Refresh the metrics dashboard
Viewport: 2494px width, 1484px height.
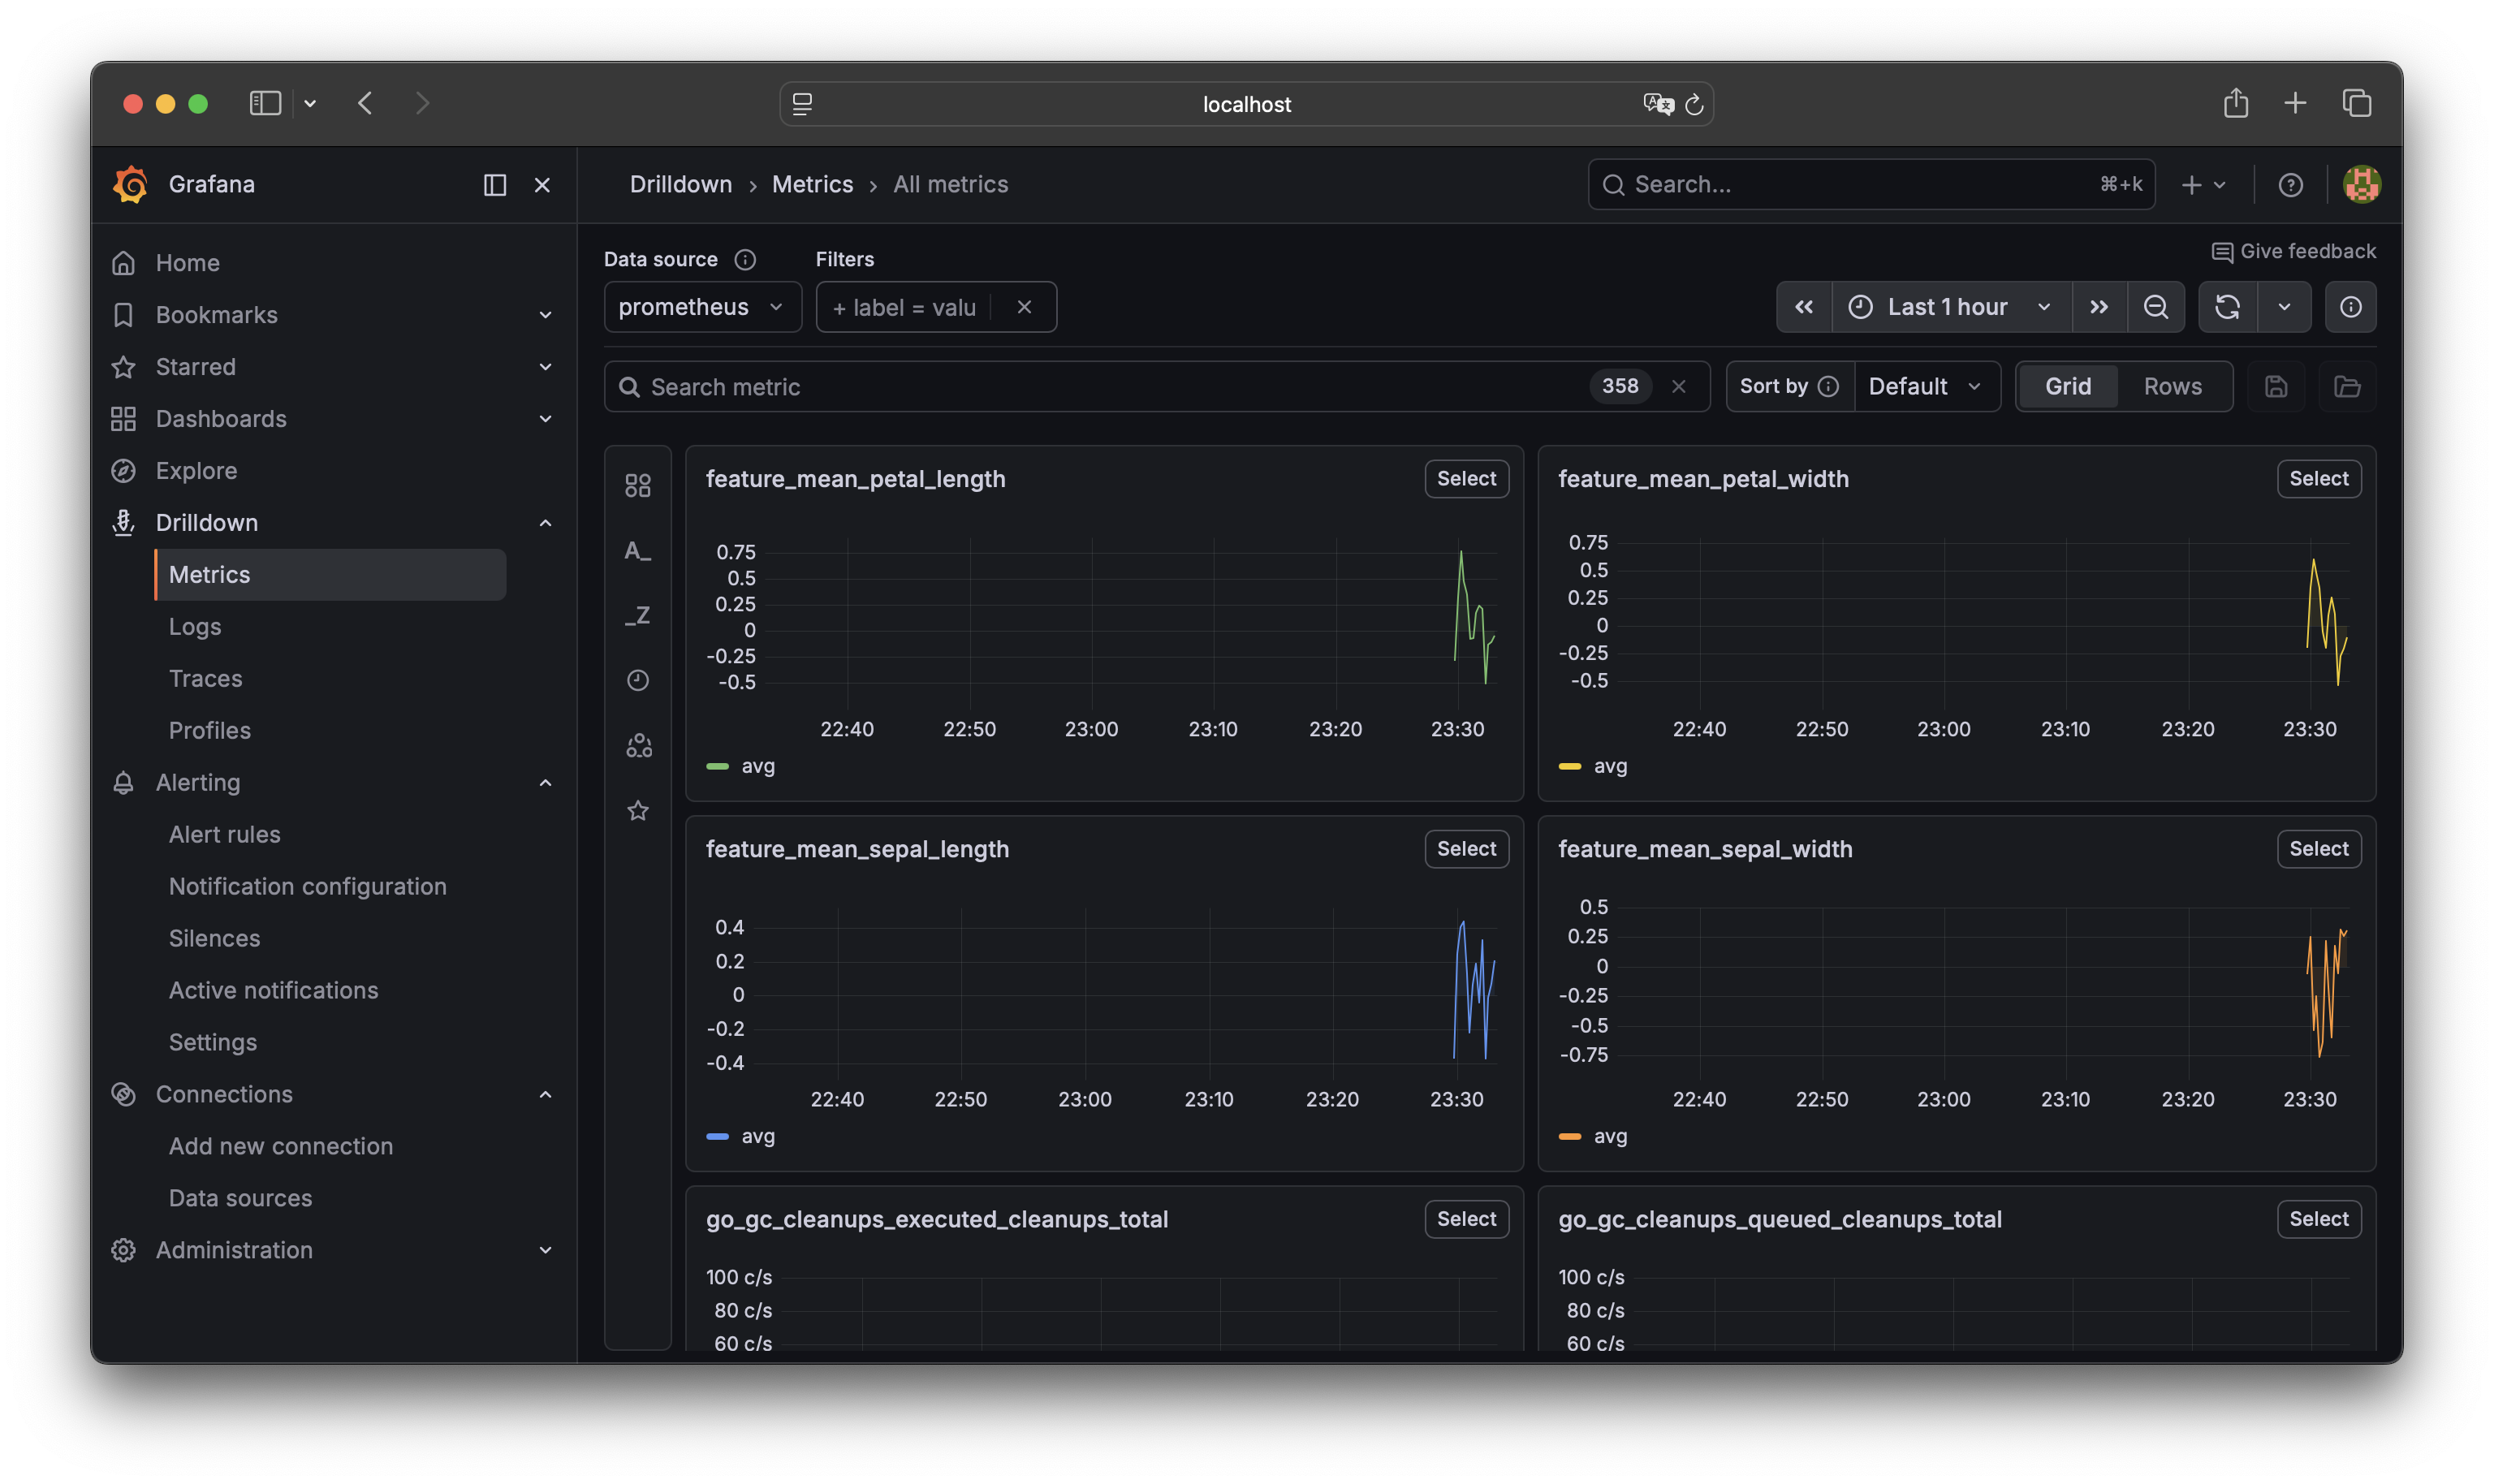(2226, 307)
